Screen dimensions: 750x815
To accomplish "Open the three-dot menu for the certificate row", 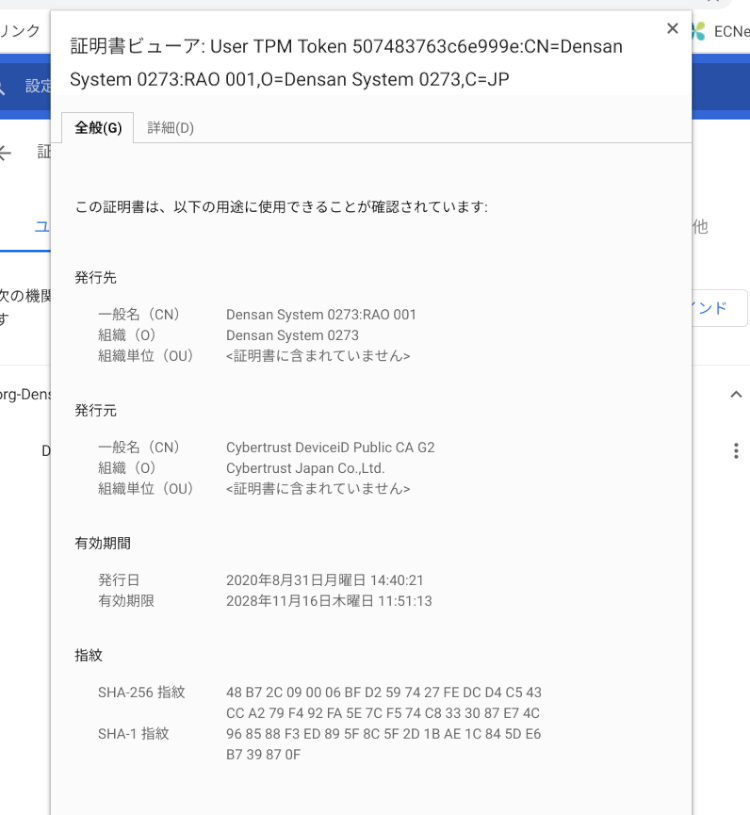I will tap(736, 451).
